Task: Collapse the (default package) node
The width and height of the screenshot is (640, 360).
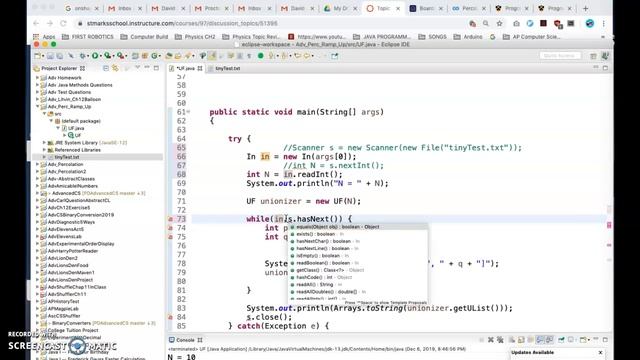Action: click(51, 121)
